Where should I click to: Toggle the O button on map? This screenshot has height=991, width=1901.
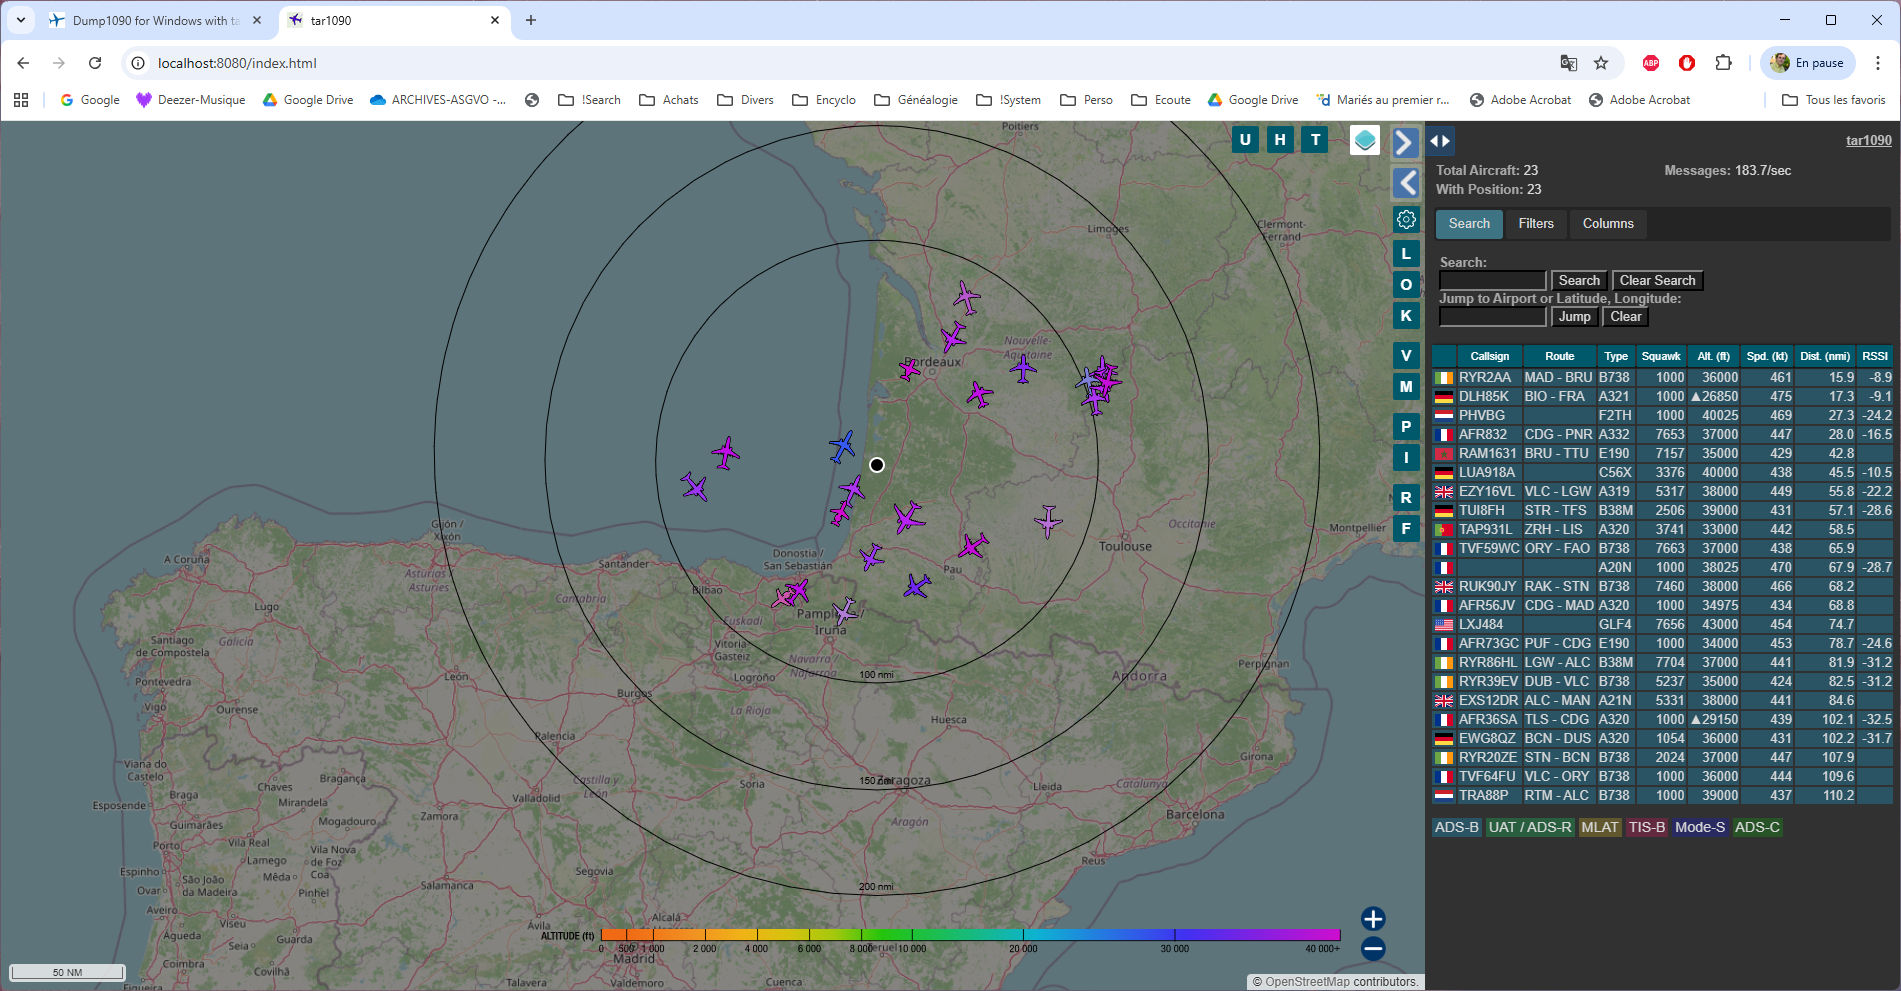tap(1406, 285)
